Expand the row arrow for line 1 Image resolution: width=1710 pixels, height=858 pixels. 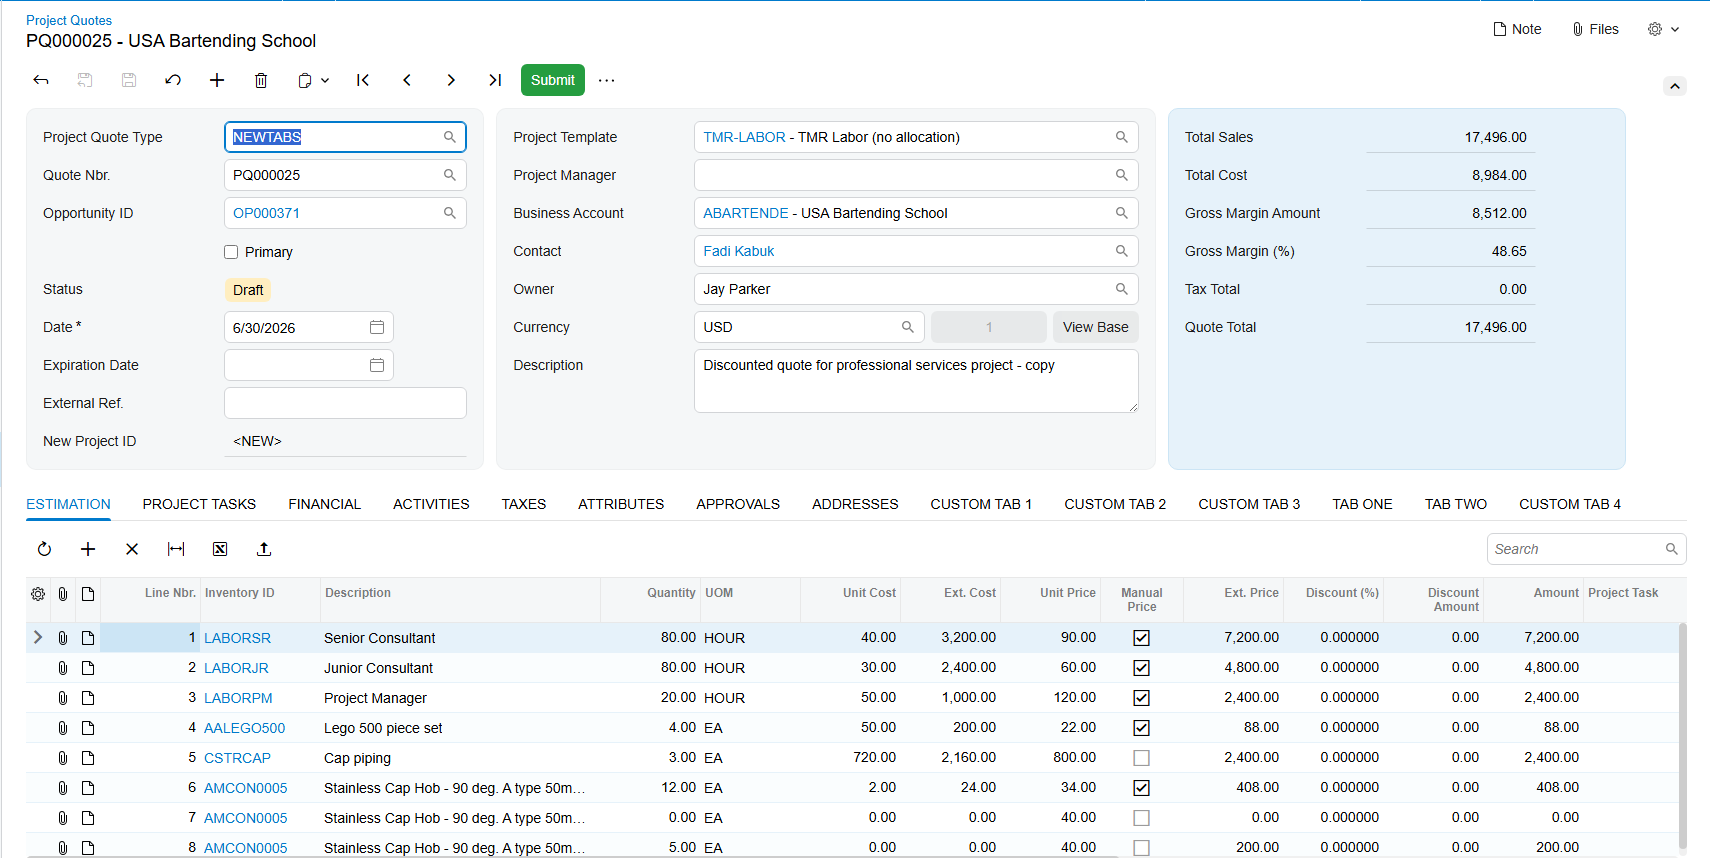pyautogui.click(x=38, y=637)
